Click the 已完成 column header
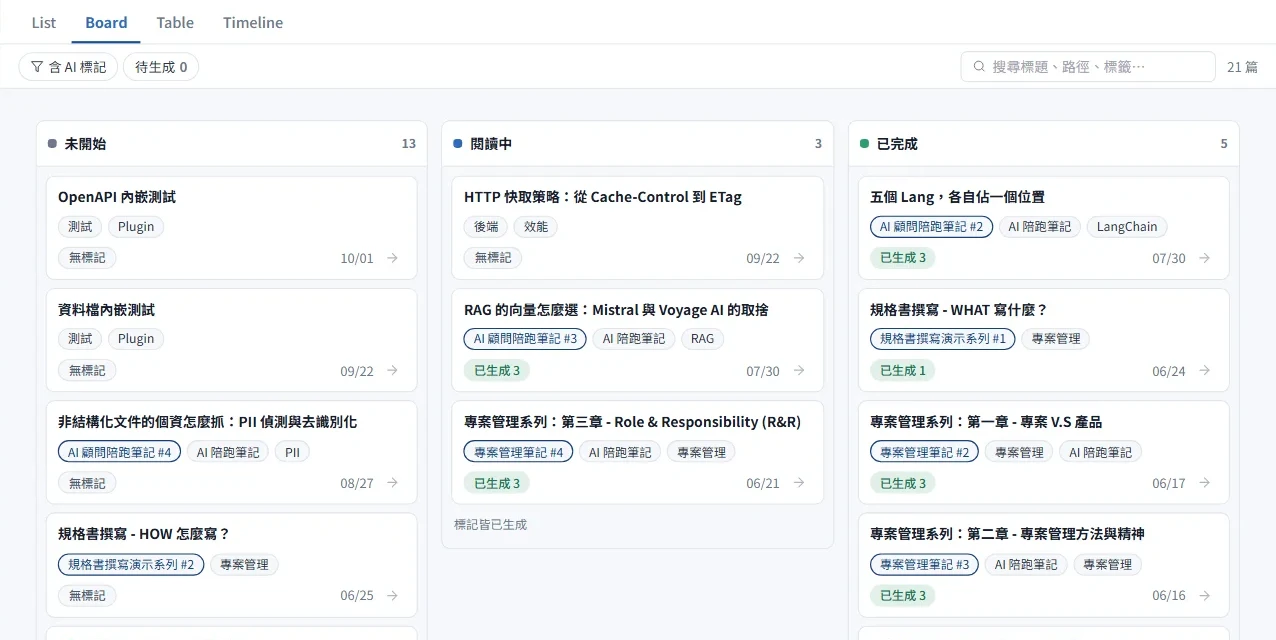Screen dimensions: 1276x640 click(x=1044, y=144)
